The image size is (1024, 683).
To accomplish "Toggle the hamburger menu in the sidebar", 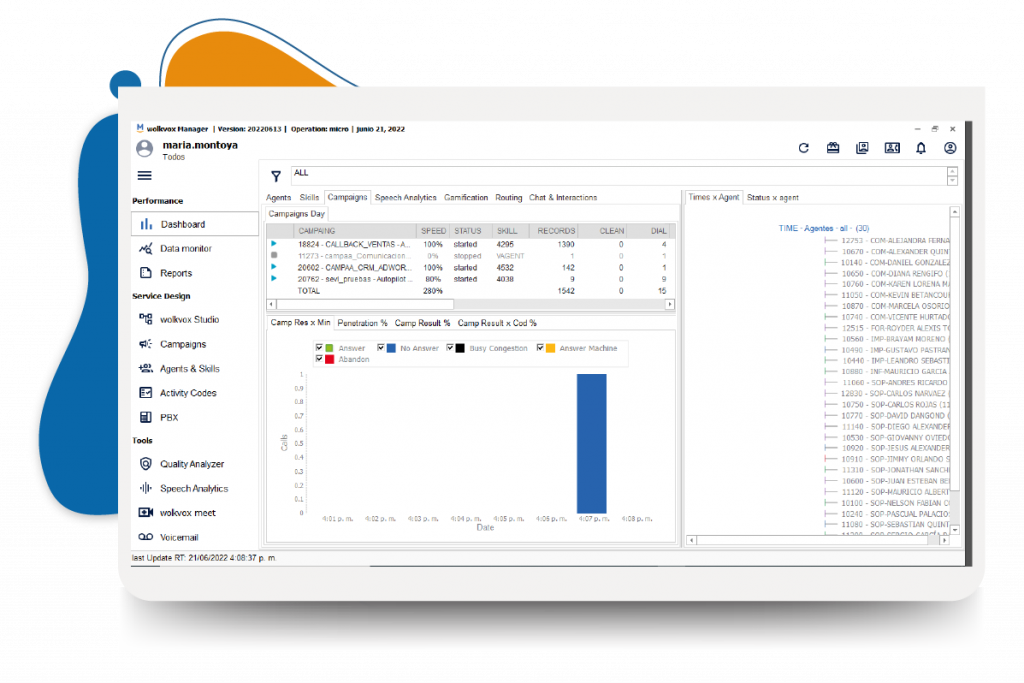I will (x=144, y=176).
